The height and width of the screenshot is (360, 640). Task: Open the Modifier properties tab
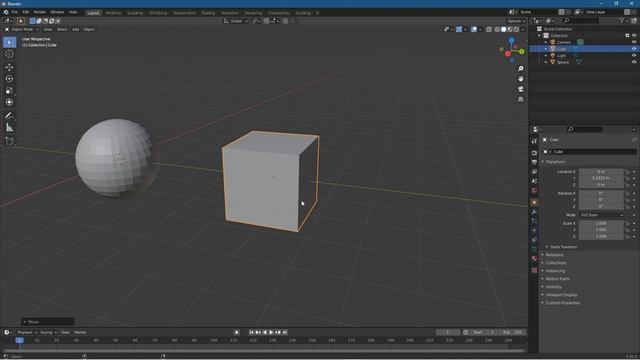point(534,212)
